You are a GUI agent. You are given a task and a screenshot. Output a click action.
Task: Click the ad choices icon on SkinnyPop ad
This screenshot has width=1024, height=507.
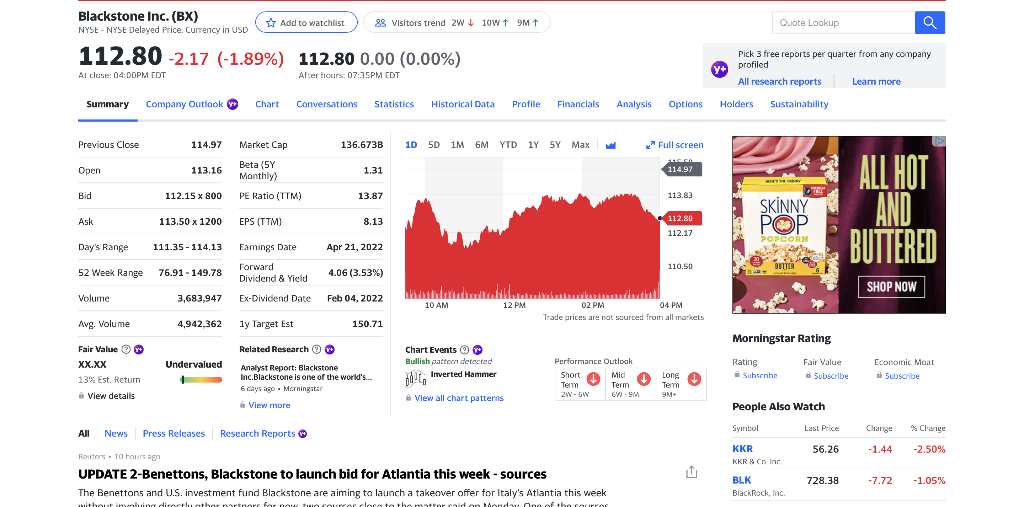point(939,140)
